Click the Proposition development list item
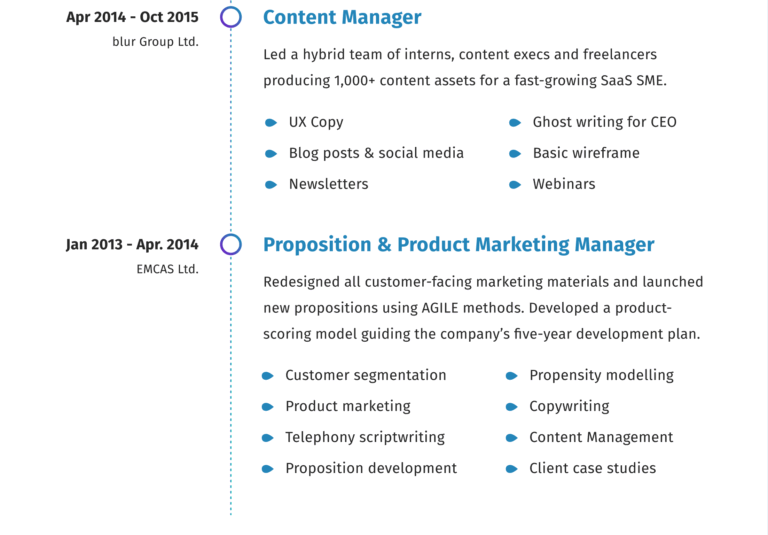The width and height of the screenshot is (768, 535). click(371, 468)
